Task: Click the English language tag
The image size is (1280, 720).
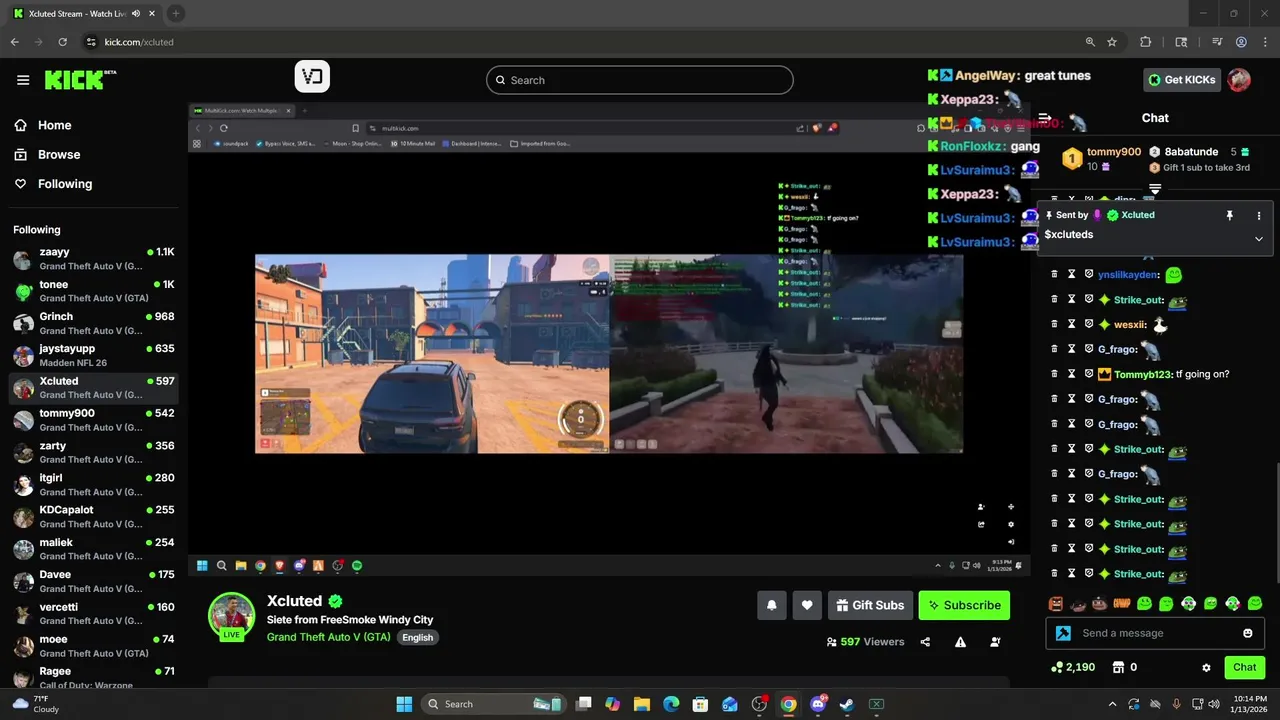Action: pyautogui.click(x=418, y=637)
